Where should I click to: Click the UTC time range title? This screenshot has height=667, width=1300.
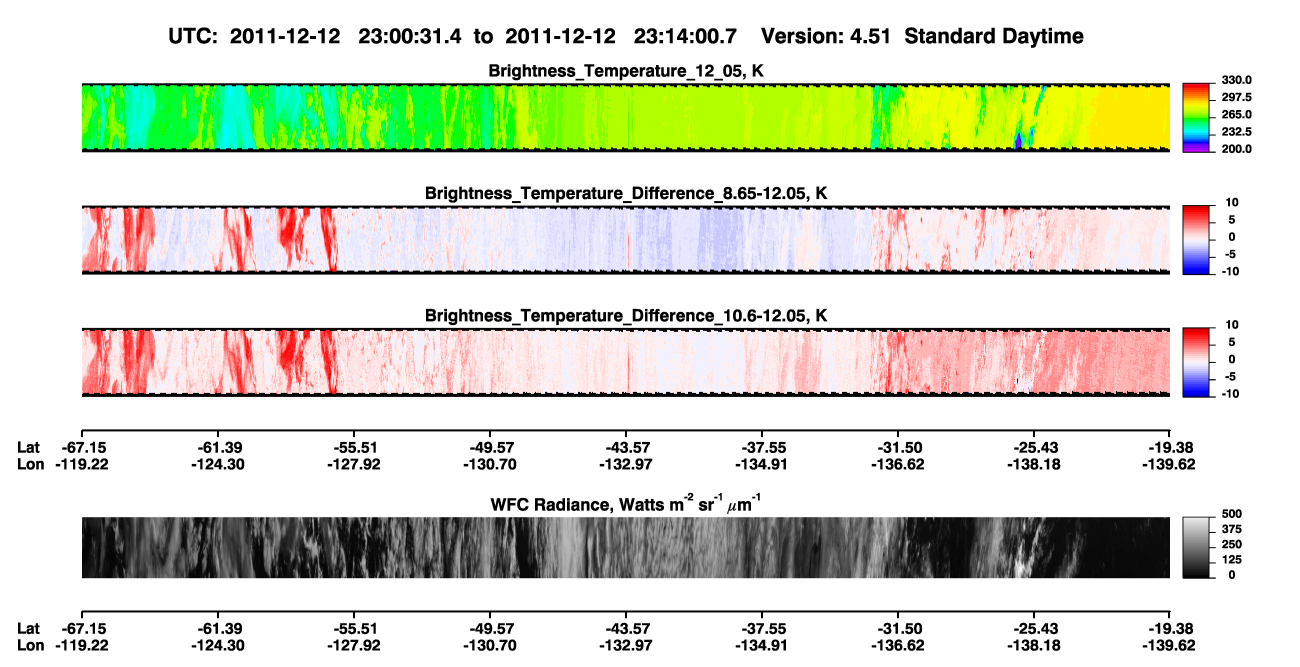tap(625, 36)
